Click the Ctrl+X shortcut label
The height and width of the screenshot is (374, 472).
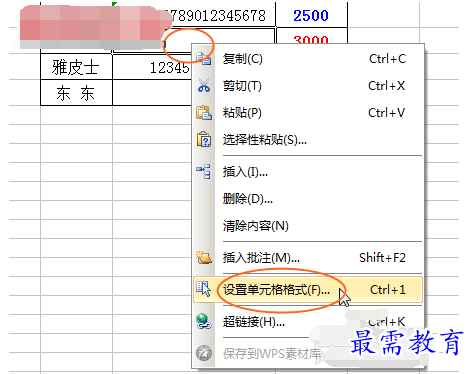pos(387,86)
